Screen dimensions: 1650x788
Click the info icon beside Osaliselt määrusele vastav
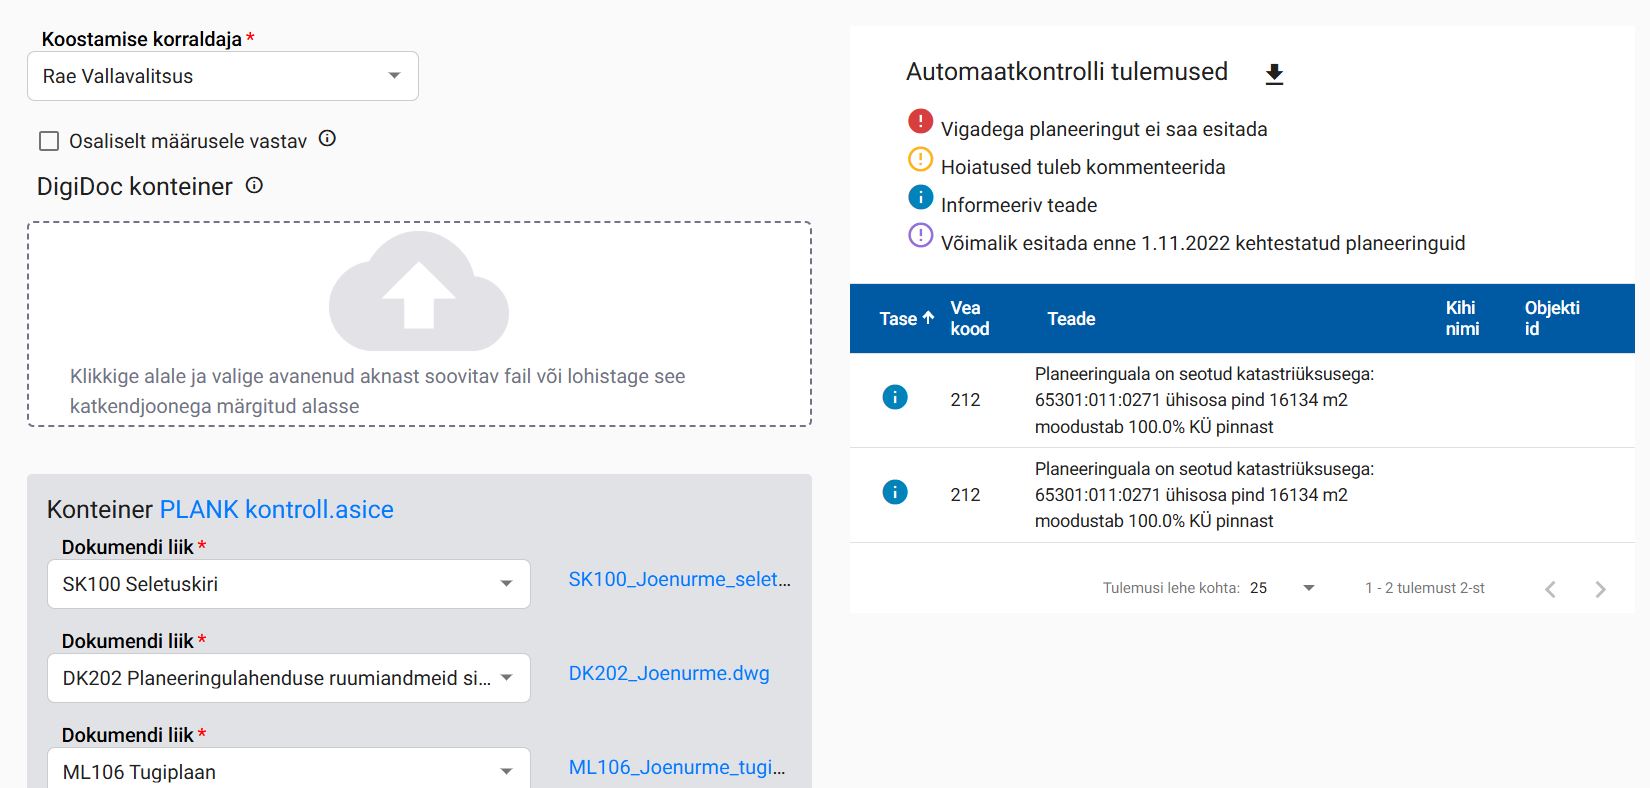click(327, 139)
